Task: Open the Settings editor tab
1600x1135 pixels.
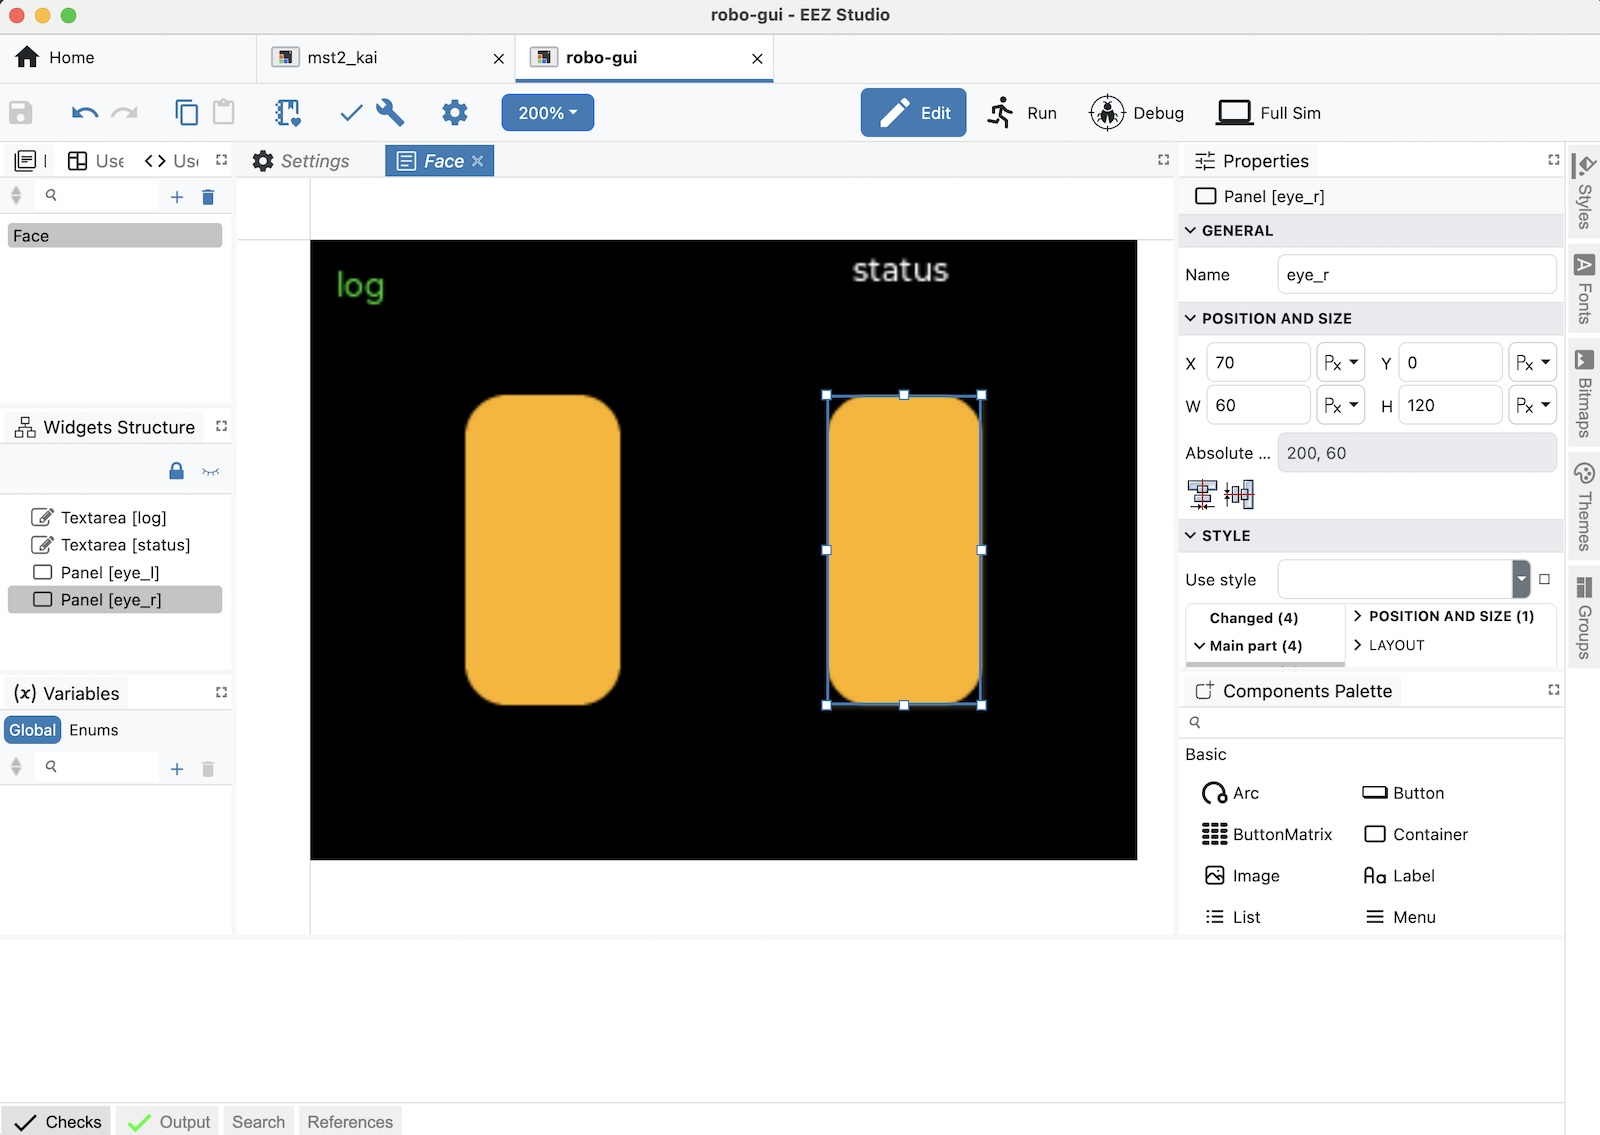Action: [x=302, y=161]
